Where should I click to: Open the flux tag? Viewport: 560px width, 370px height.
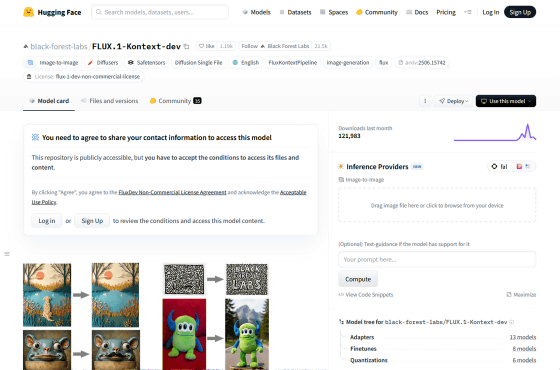click(384, 62)
